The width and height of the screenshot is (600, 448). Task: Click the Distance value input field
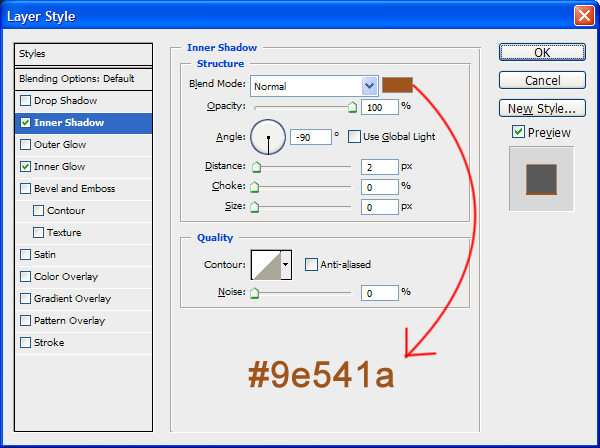pos(379,167)
